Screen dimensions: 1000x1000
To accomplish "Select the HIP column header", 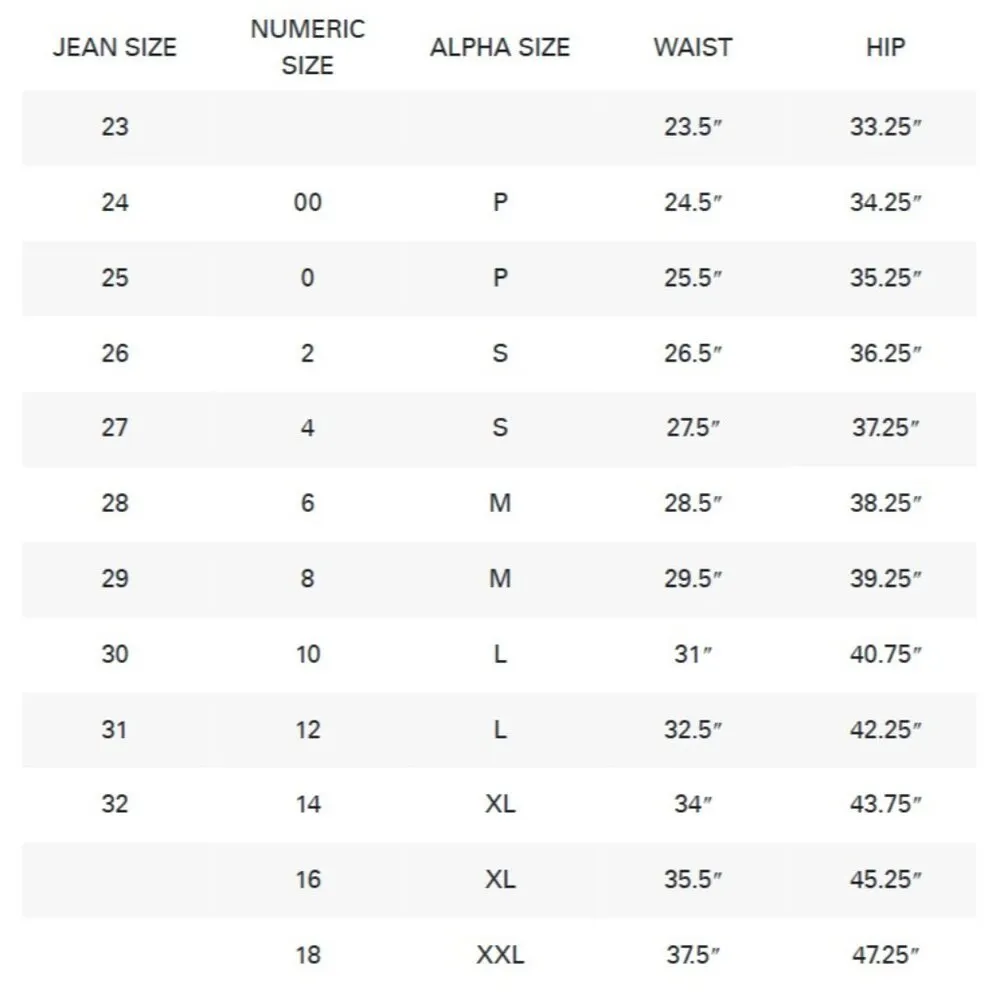I will click(x=885, y=47).
